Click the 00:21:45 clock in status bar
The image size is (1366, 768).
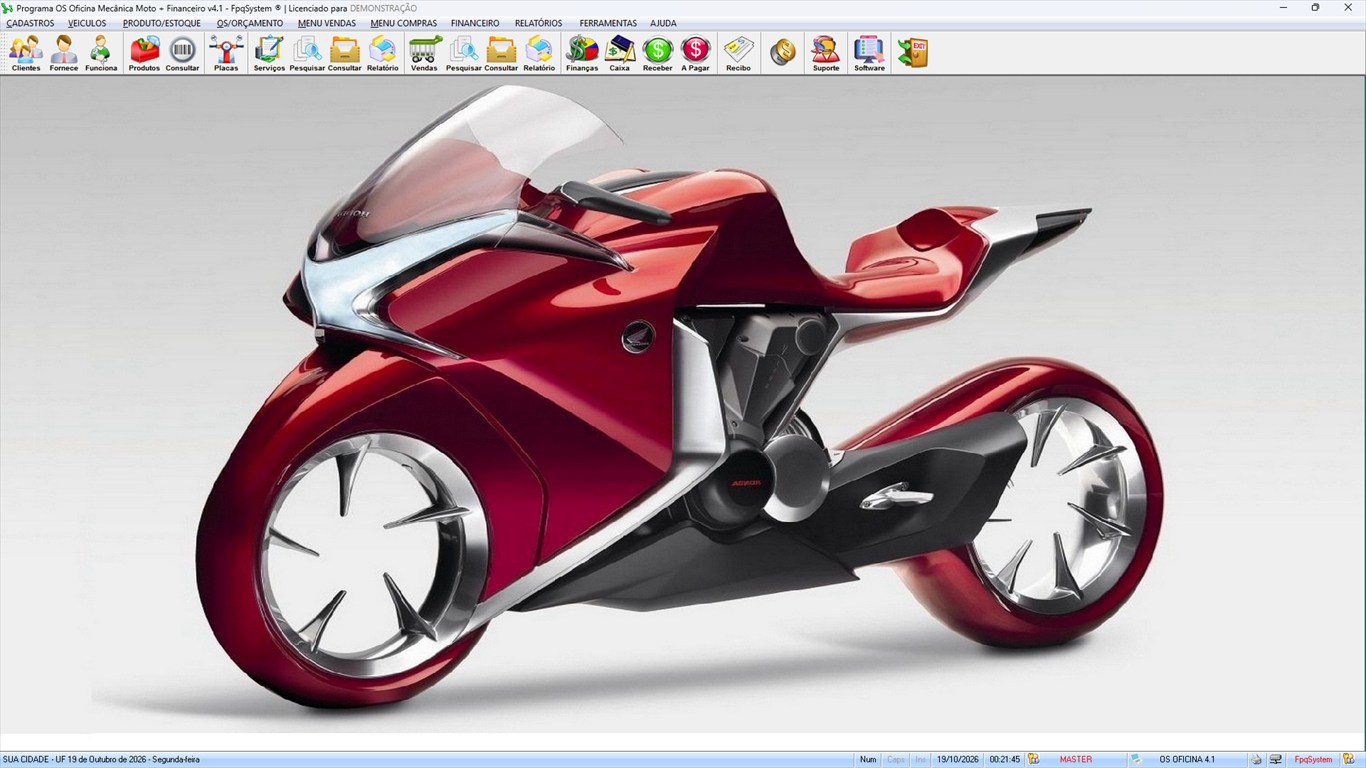(1005, 759)
